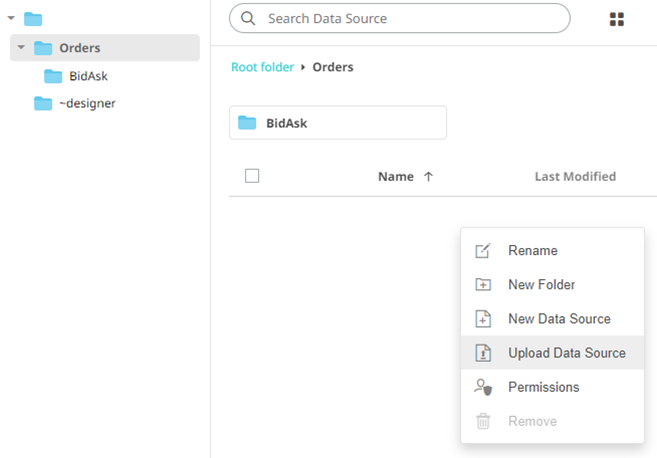The image size is (657, 458).
Task: Click the BidAsk folder icon in tree
Action: (x=54, y=76)
